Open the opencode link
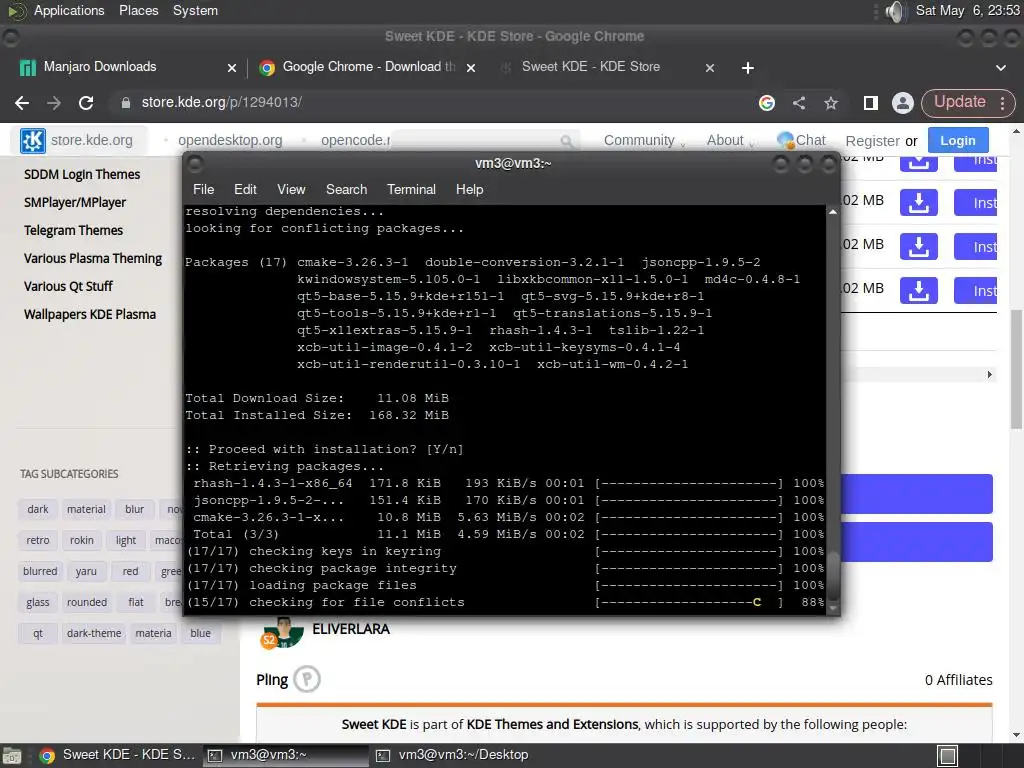Viewport: 1024px width, 768px height. pos(355,140)
